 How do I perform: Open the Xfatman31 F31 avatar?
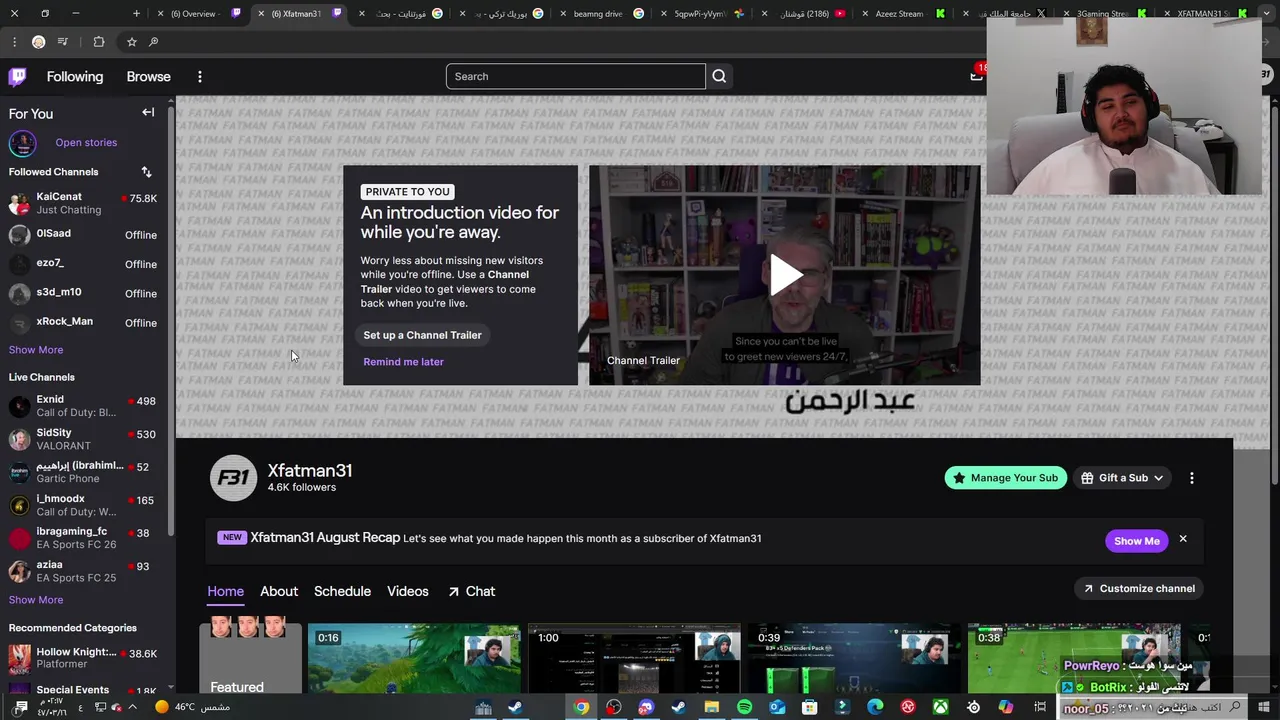pos(233,478)
